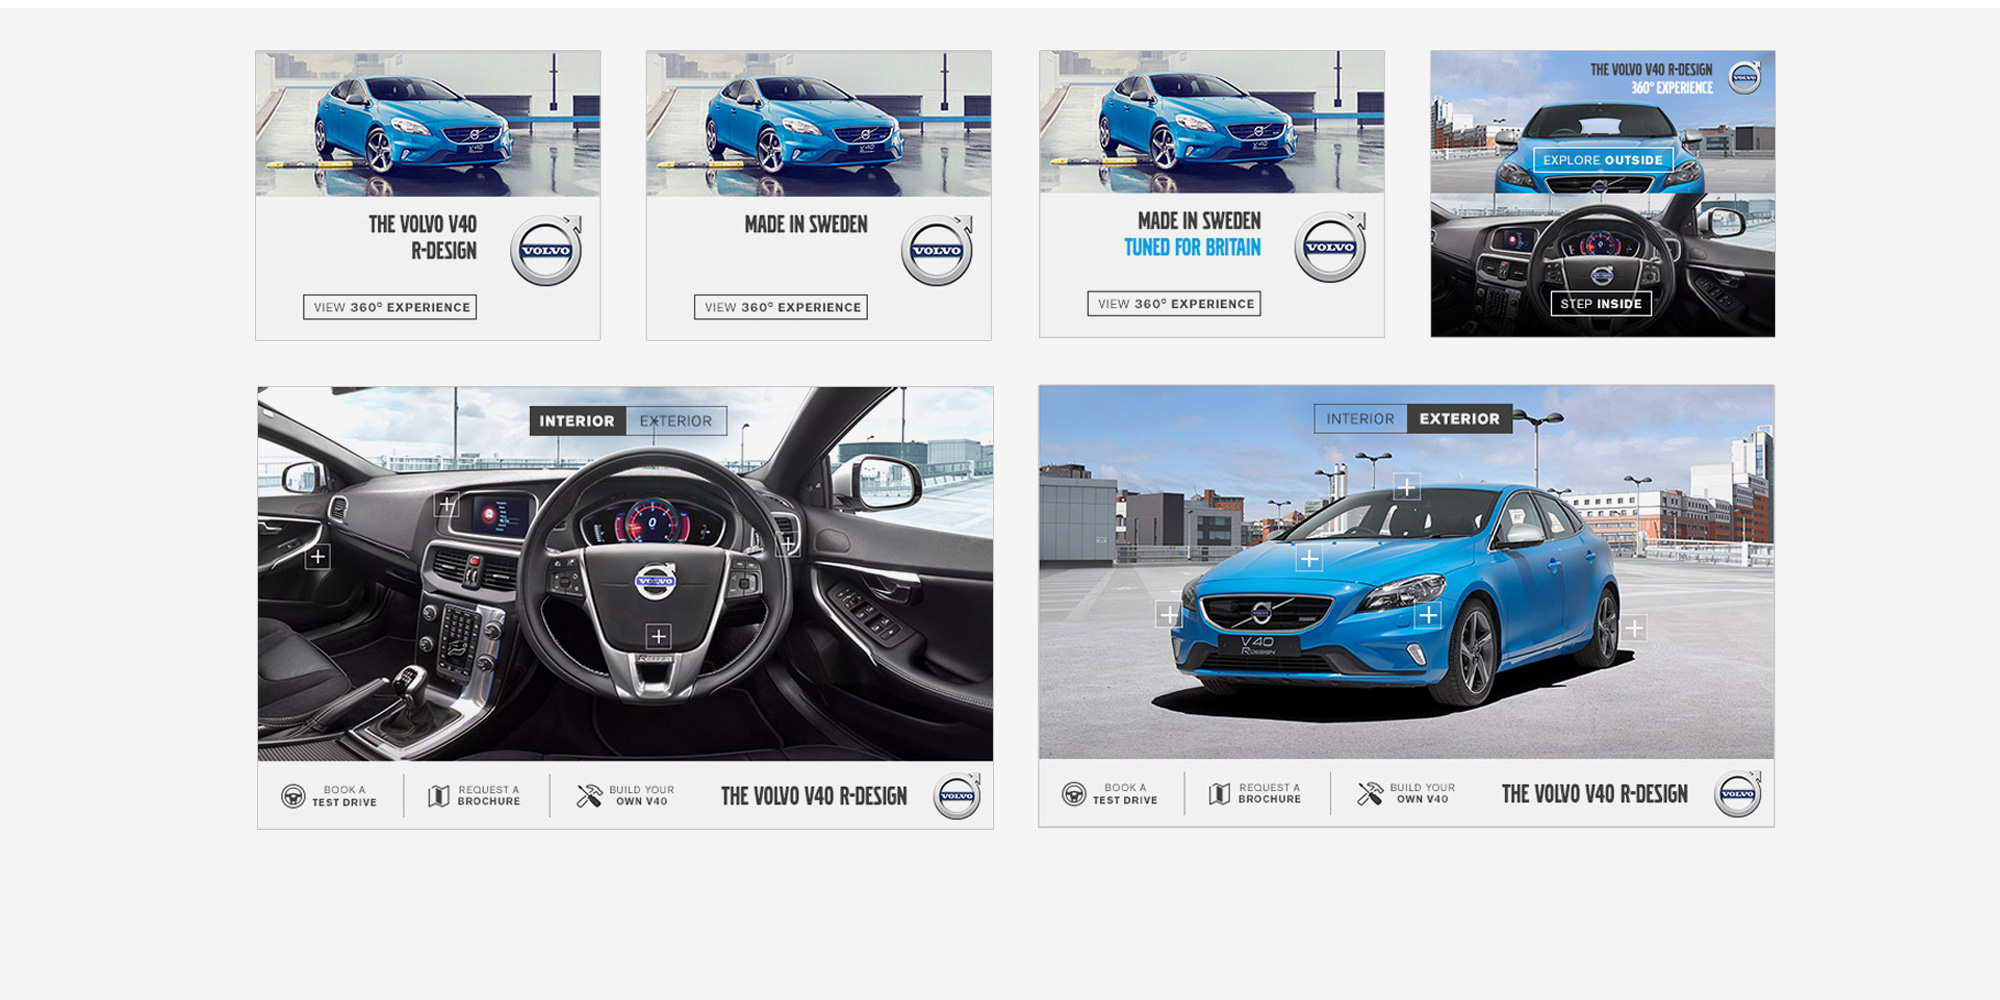Viewport: 2000px width, 1000px height.
Task: Open the plus hotspot on the blue car's bonnet
Action: [1309, 559]
